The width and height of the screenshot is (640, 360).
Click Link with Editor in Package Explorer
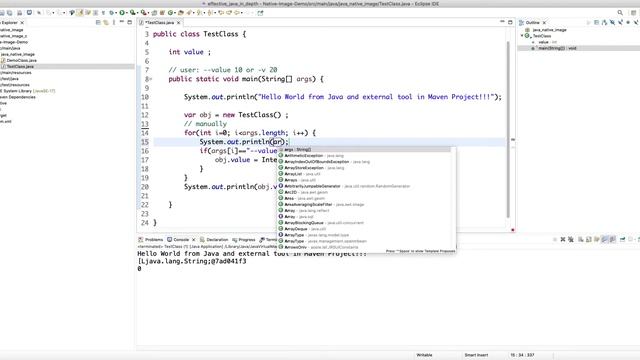pyautogui.click(x=106, y=22)
